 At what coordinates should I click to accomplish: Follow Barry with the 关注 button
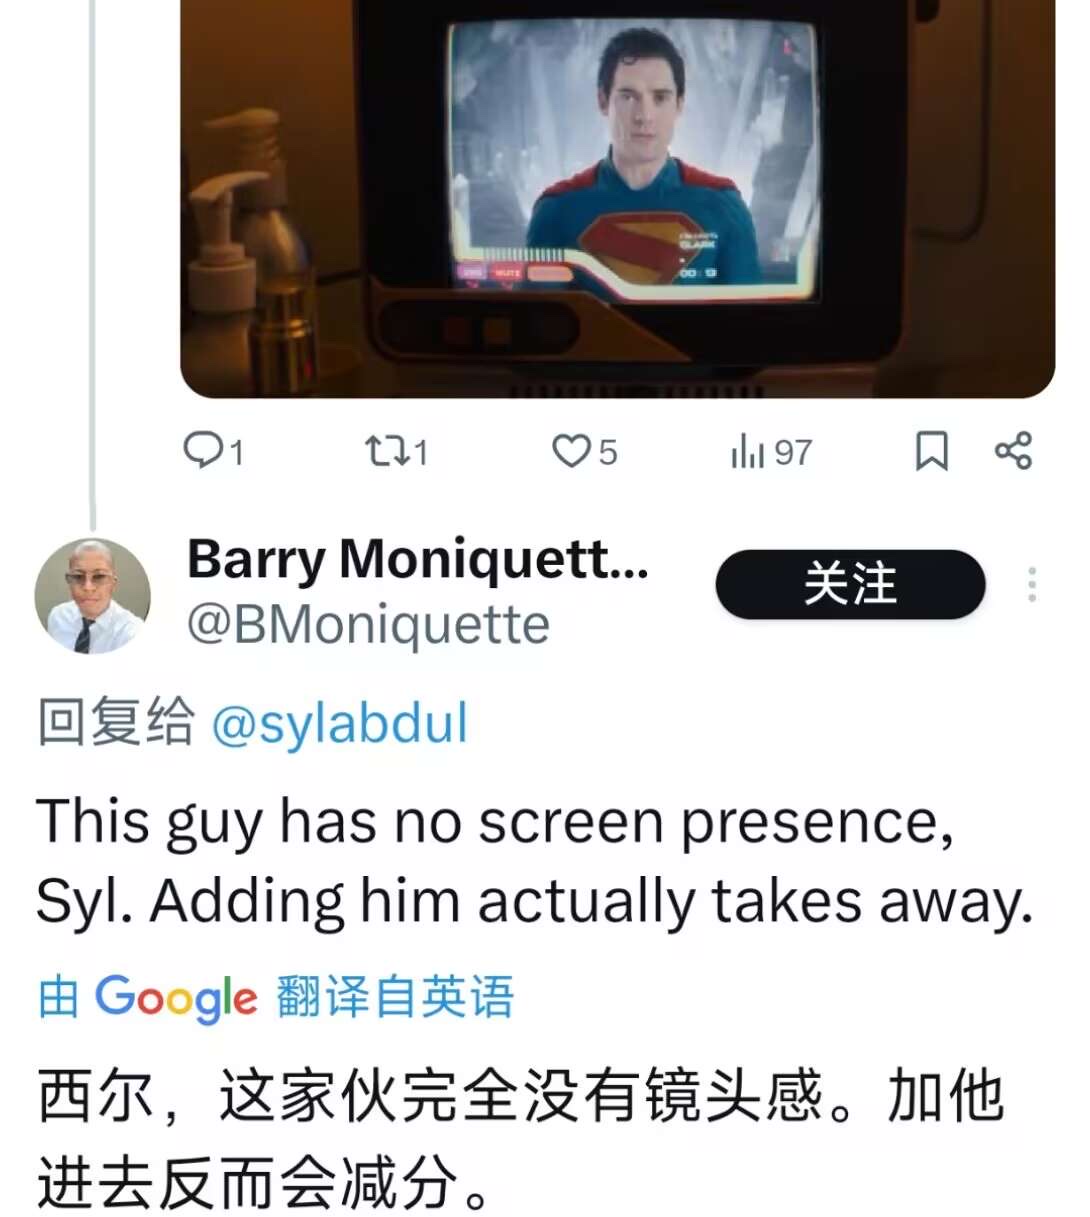[x=850, y=584]
